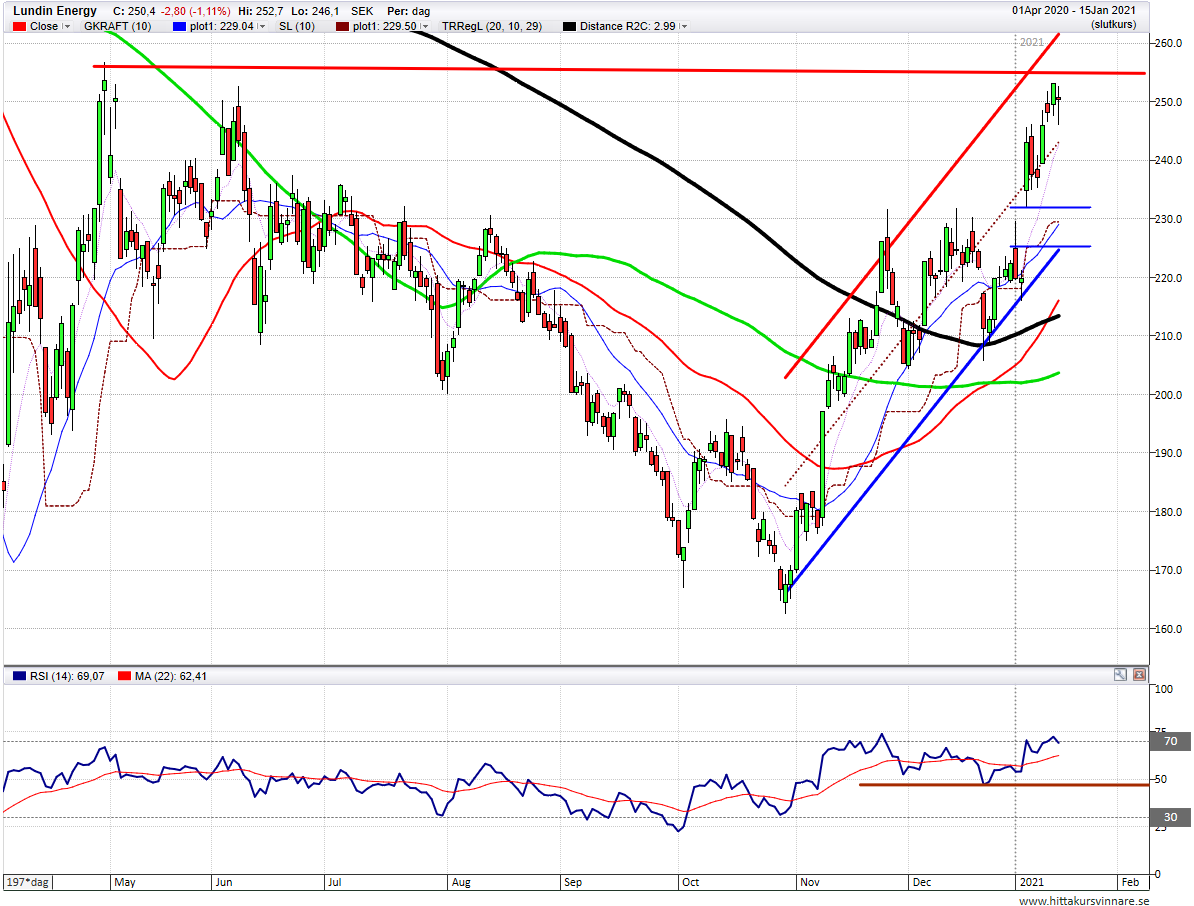Viewport: 1194px width, 906px height.
Task: Click the blue plot1 229.04 swatch
Action: 180,27
